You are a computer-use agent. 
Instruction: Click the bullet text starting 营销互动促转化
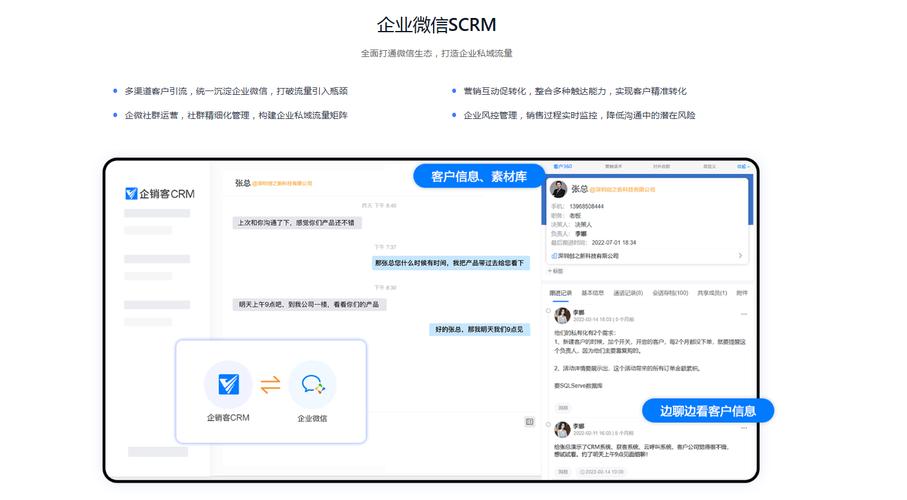(575, 91)
